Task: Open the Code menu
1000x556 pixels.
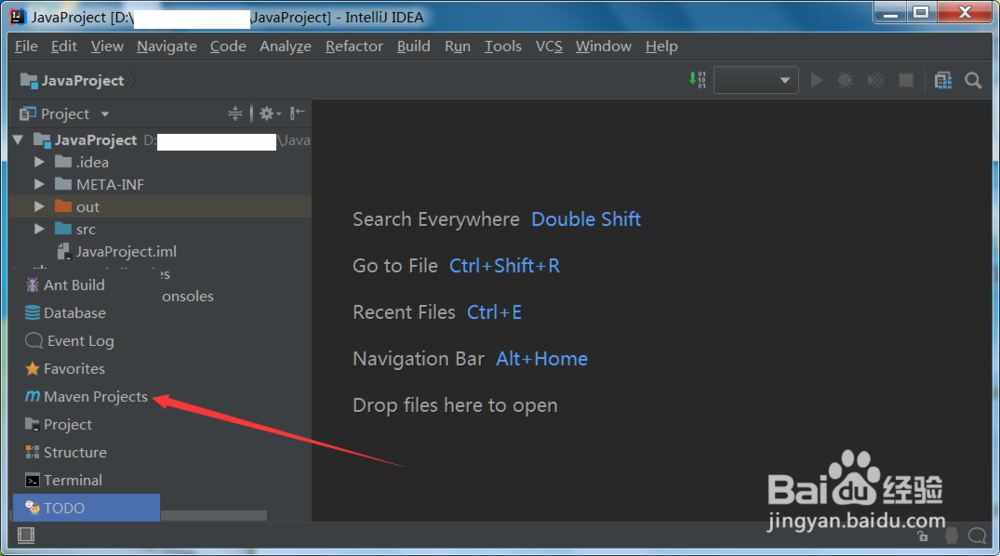Action: pyautogui.click(x=228, y=47)
